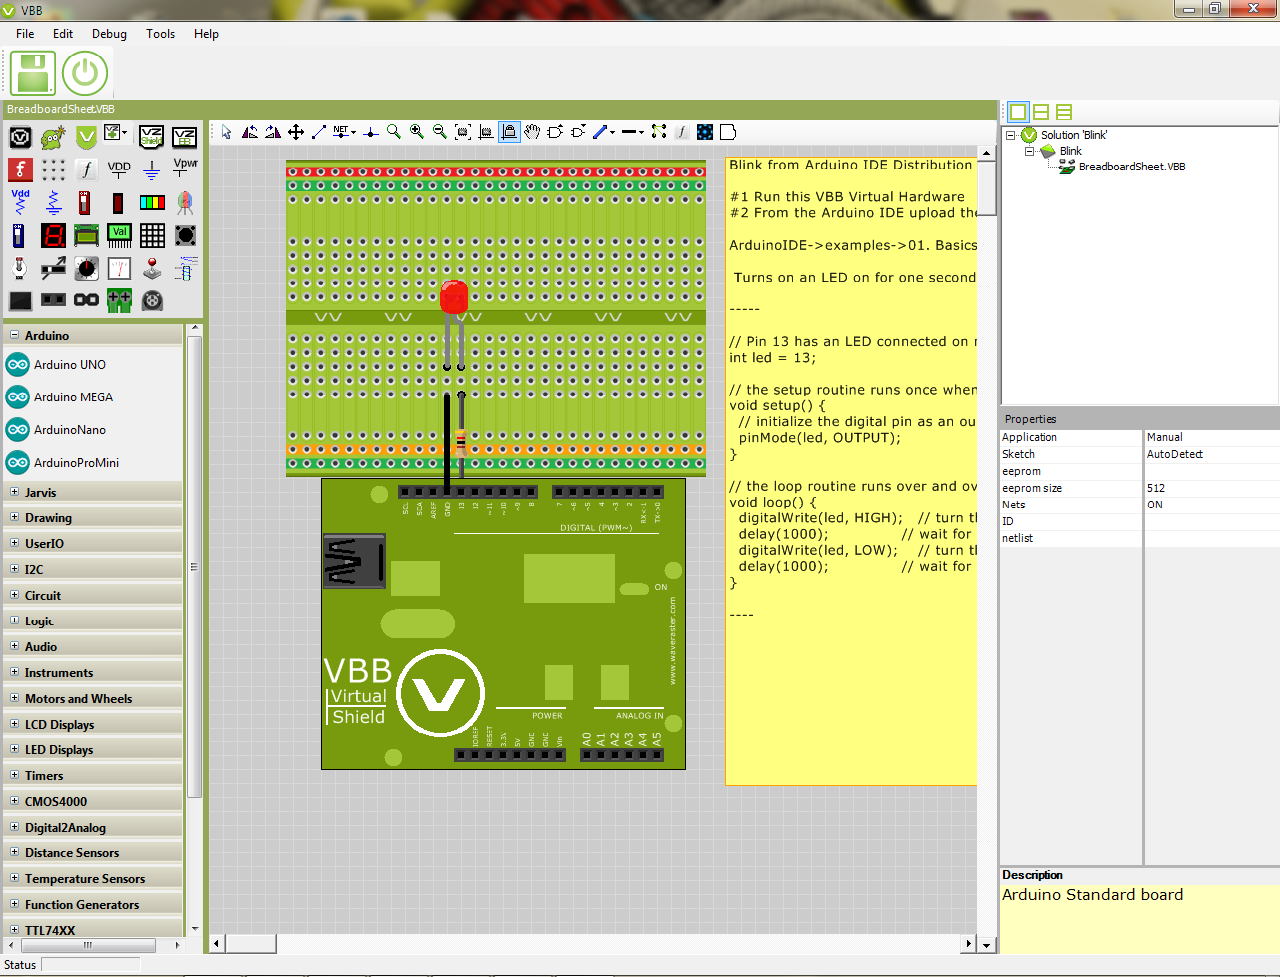Select the move cross-arrows tool

(x=296, y=132)
